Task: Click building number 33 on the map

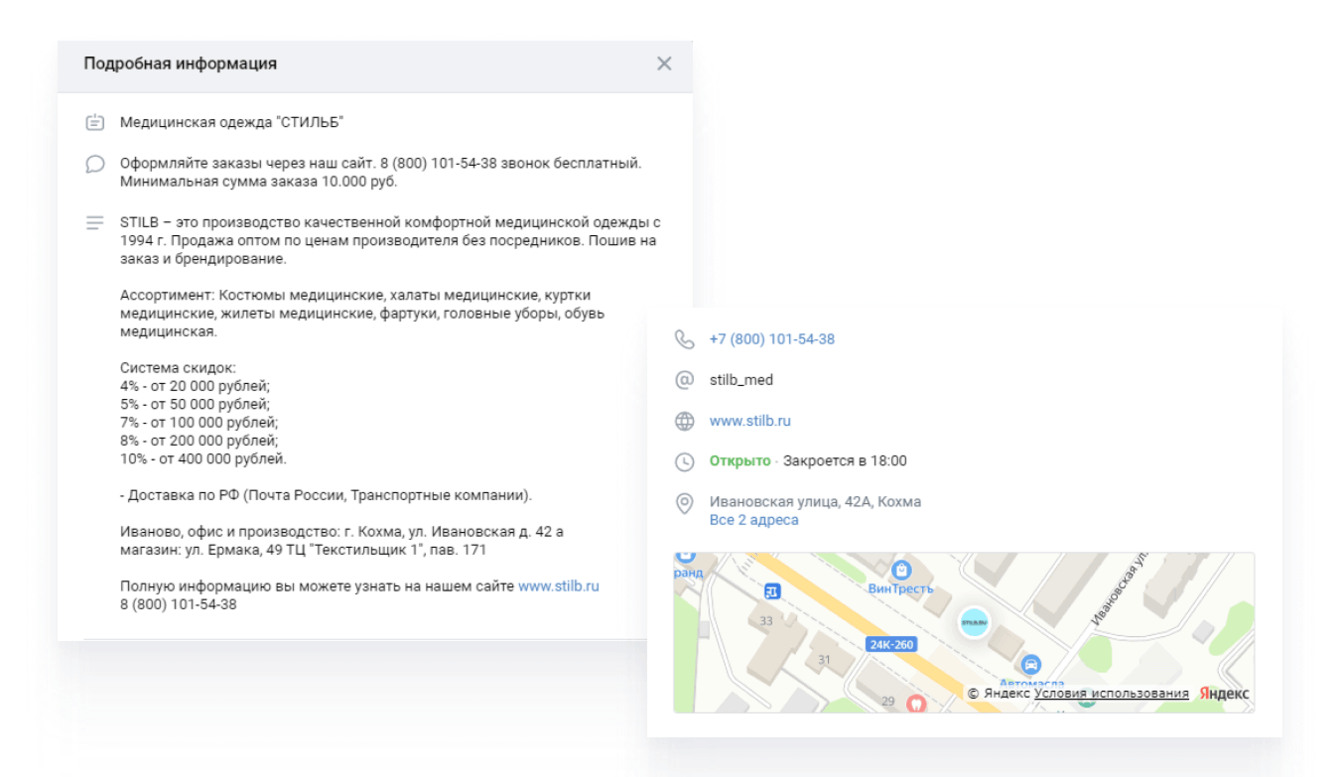Action: coord(766,622)
